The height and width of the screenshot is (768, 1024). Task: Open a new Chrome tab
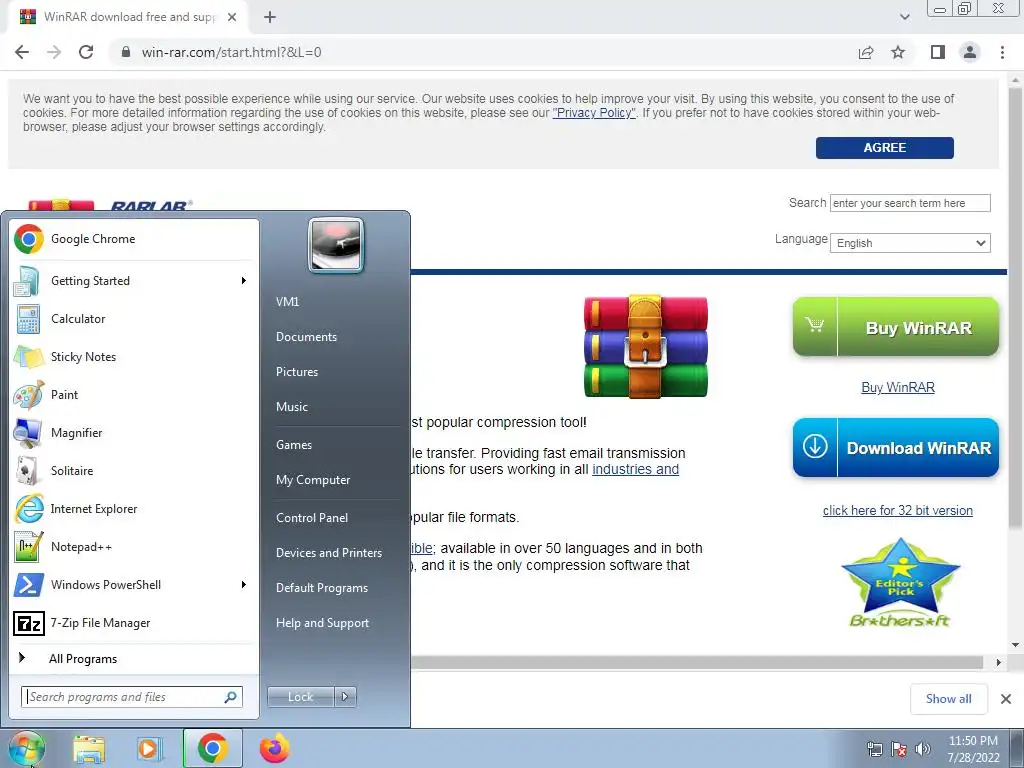(x=270, y=17)
